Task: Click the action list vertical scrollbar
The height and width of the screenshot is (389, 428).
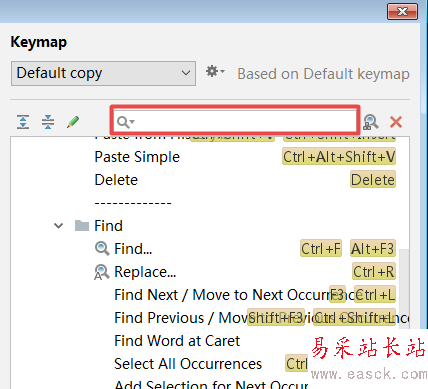Action: [x=404, y=288]
